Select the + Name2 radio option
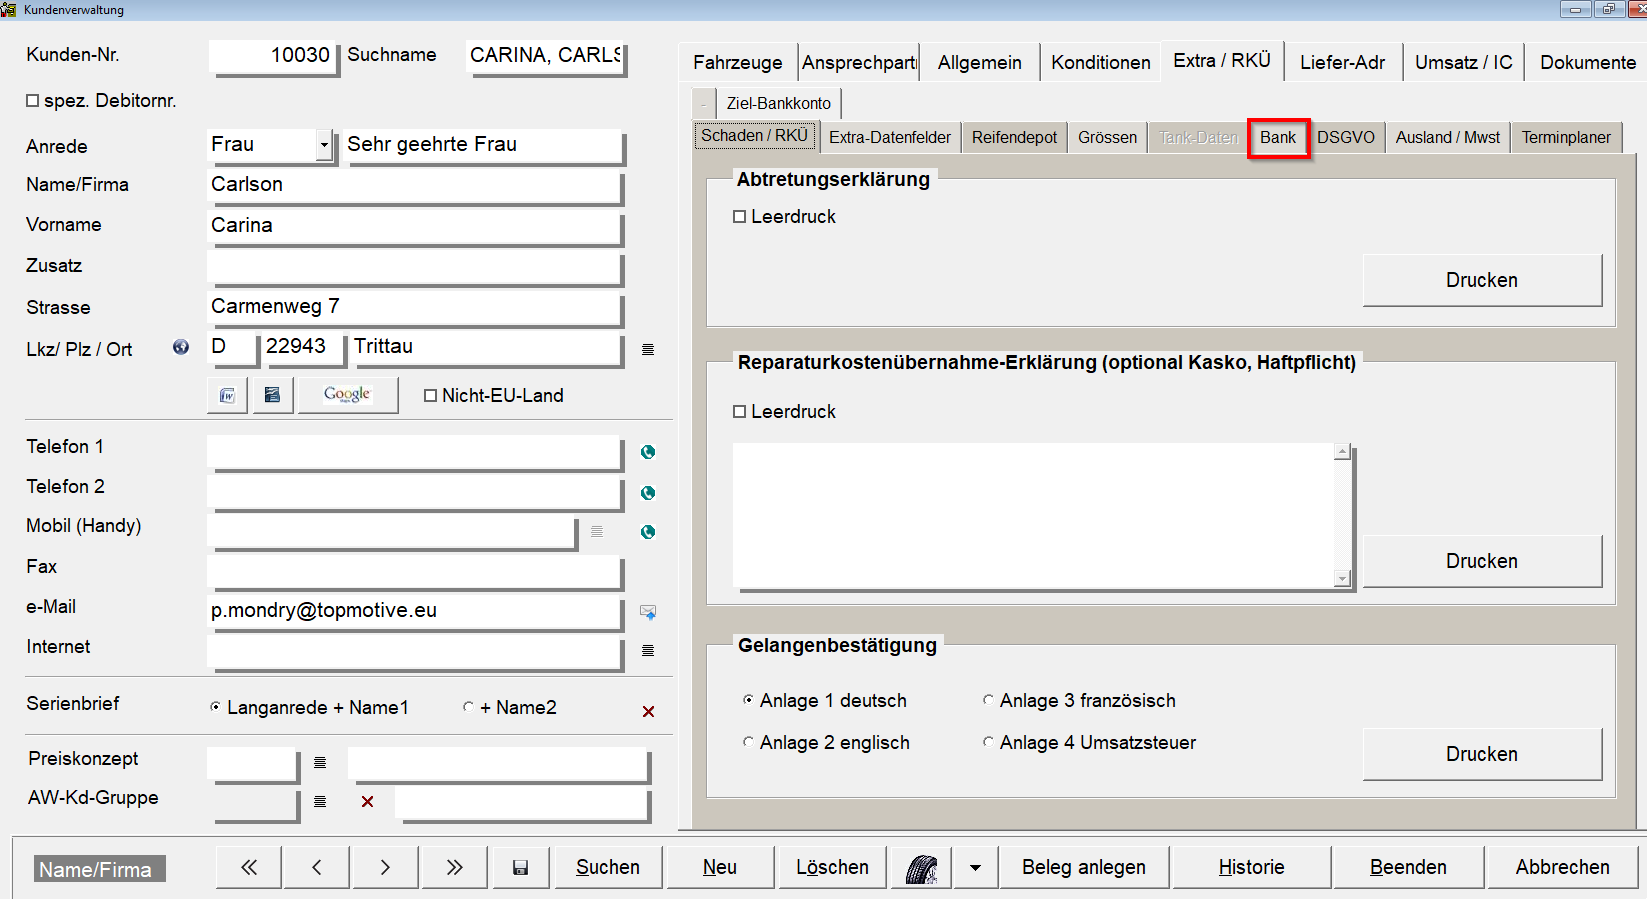Screen dimensions: 1647x899 coord(468,707)
